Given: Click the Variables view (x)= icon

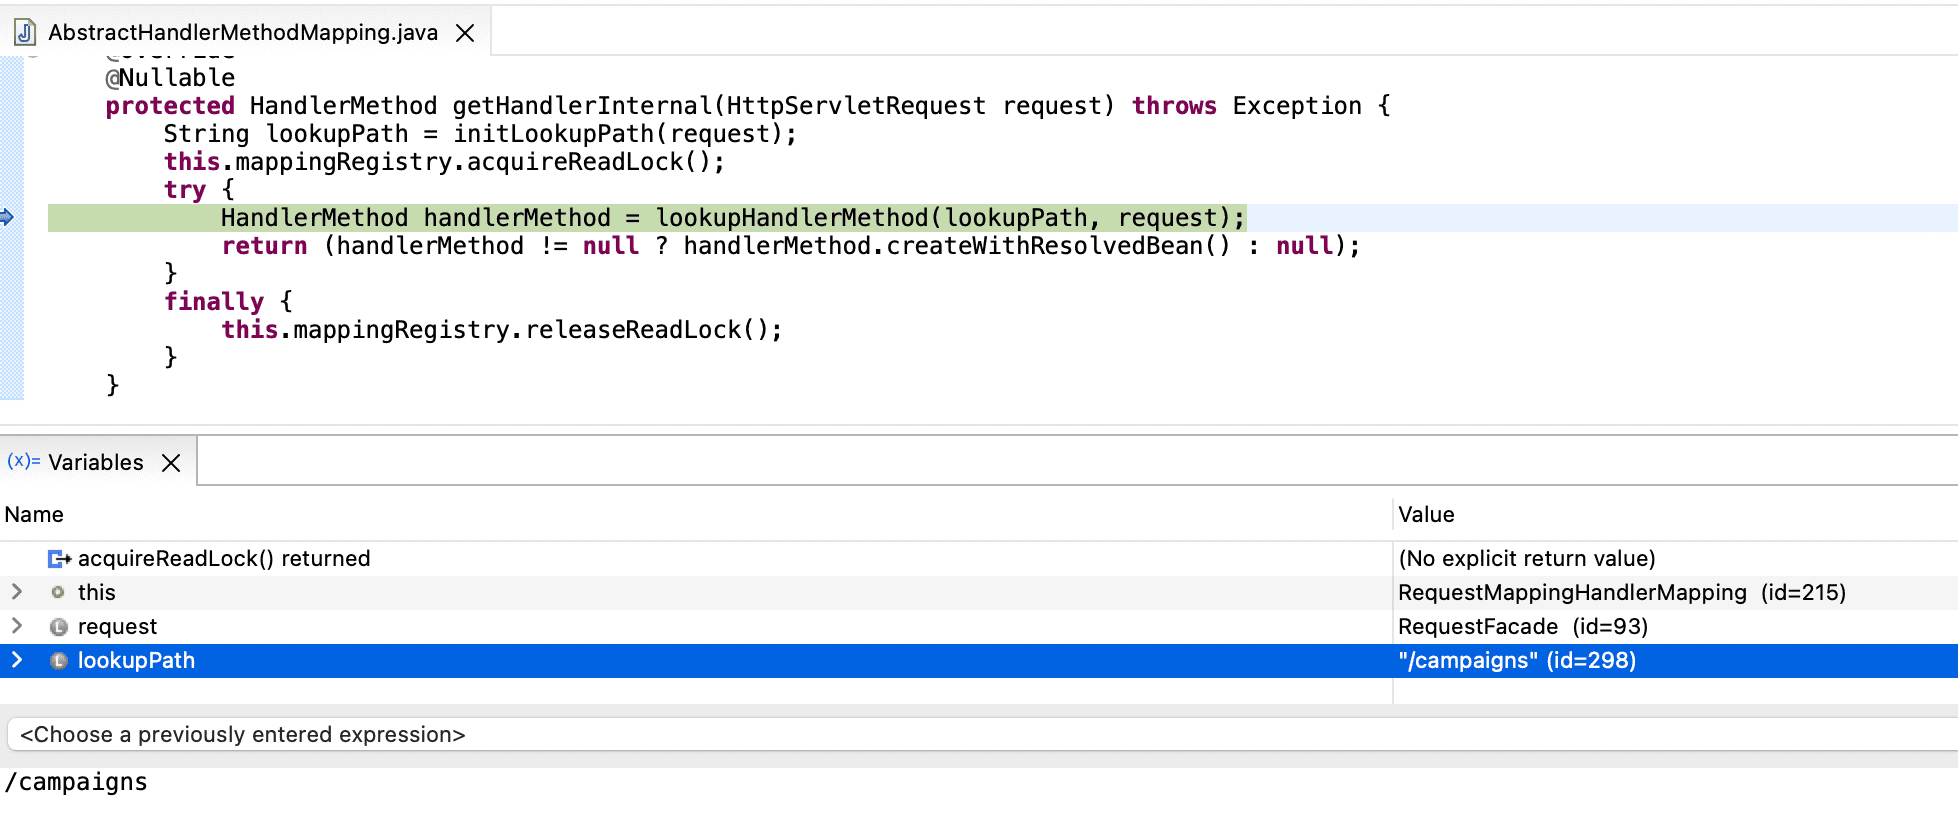Looking at the screenshot, I should pos(24,461).
